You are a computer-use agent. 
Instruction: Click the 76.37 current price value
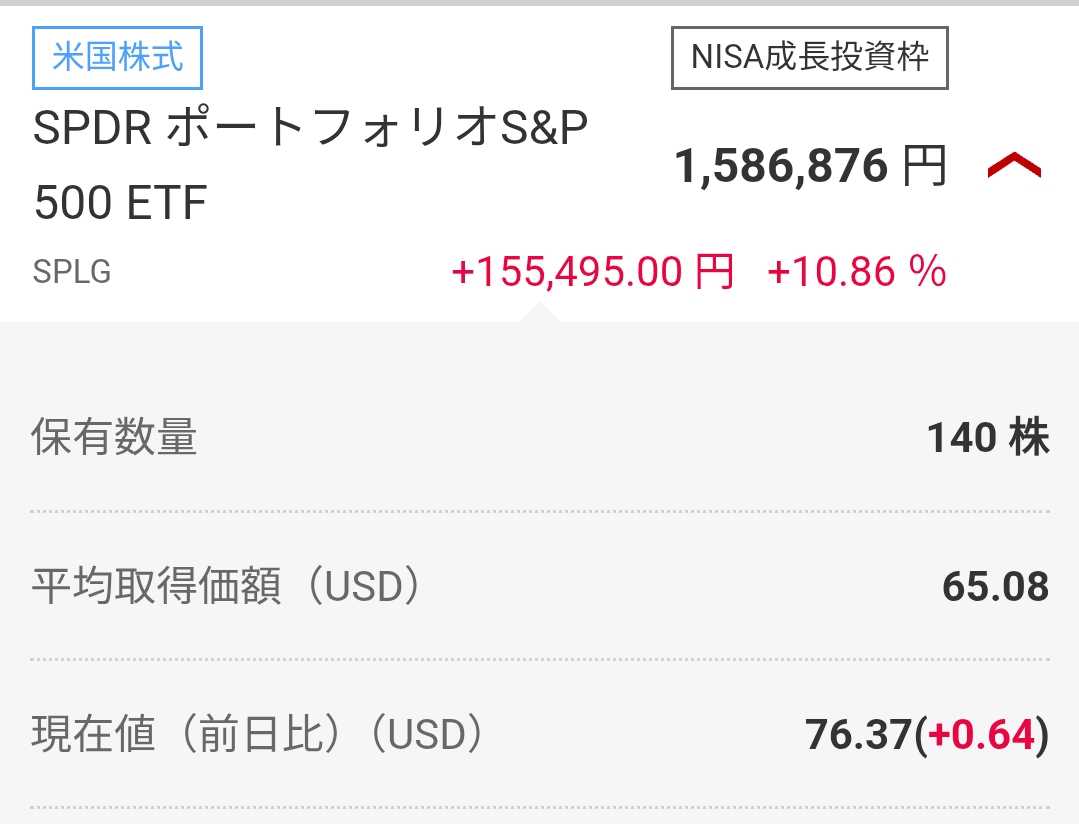(859, 736)
